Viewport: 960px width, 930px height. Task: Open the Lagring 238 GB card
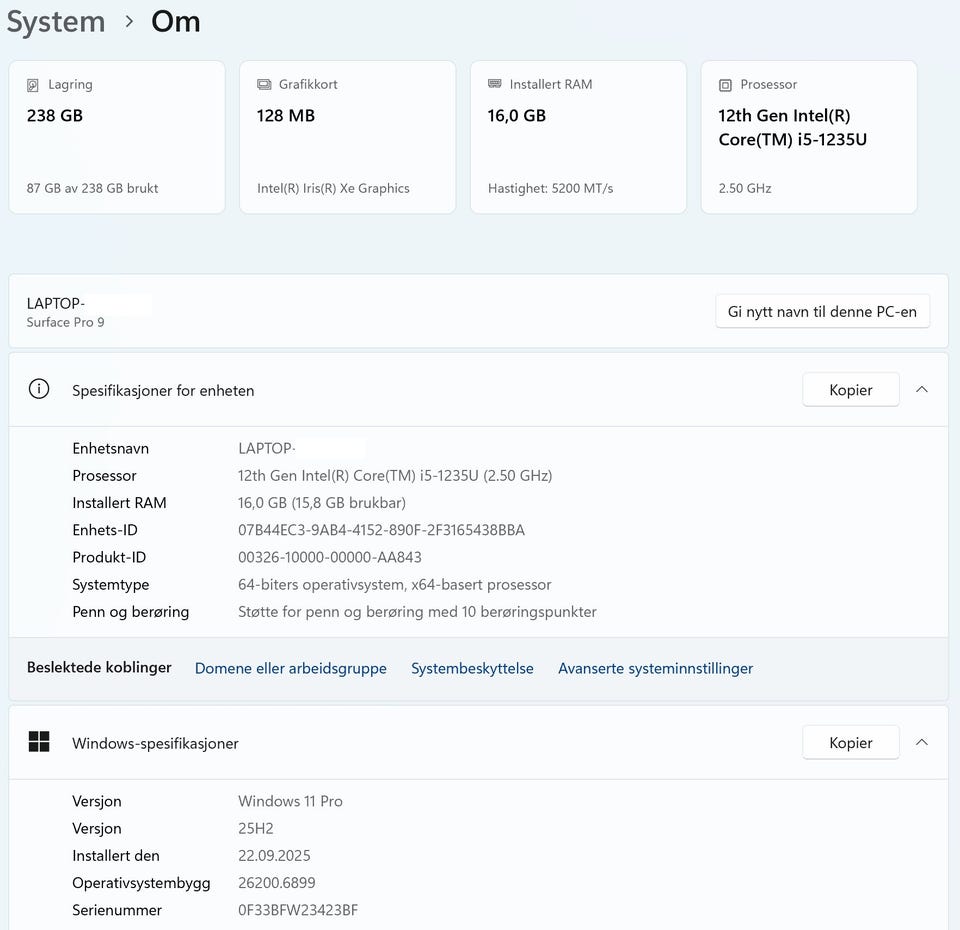(x=117, y=137)
